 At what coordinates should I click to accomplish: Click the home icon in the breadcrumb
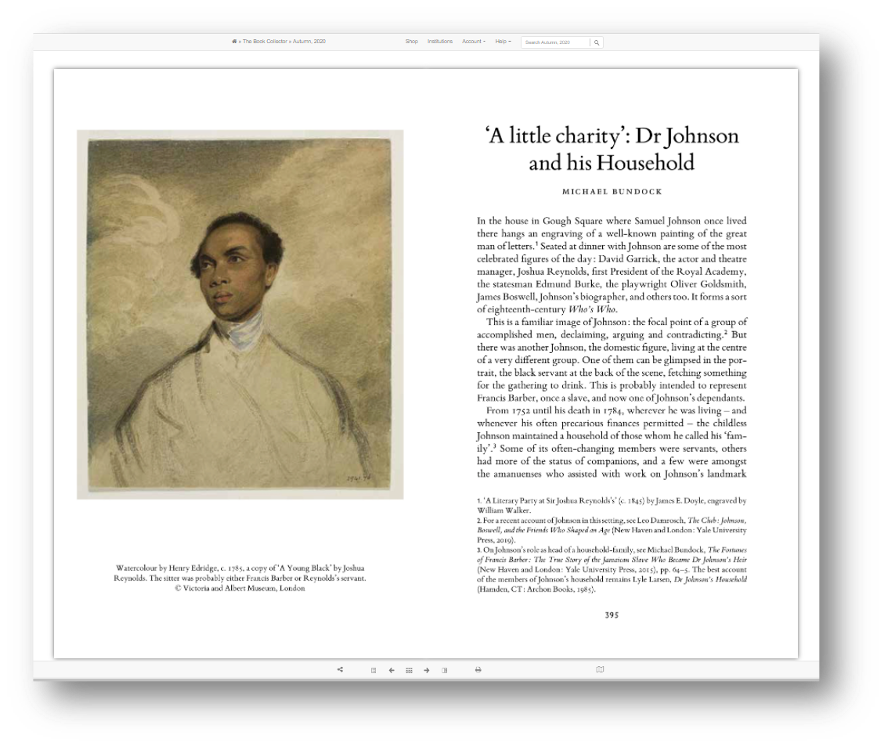point(234,41)
